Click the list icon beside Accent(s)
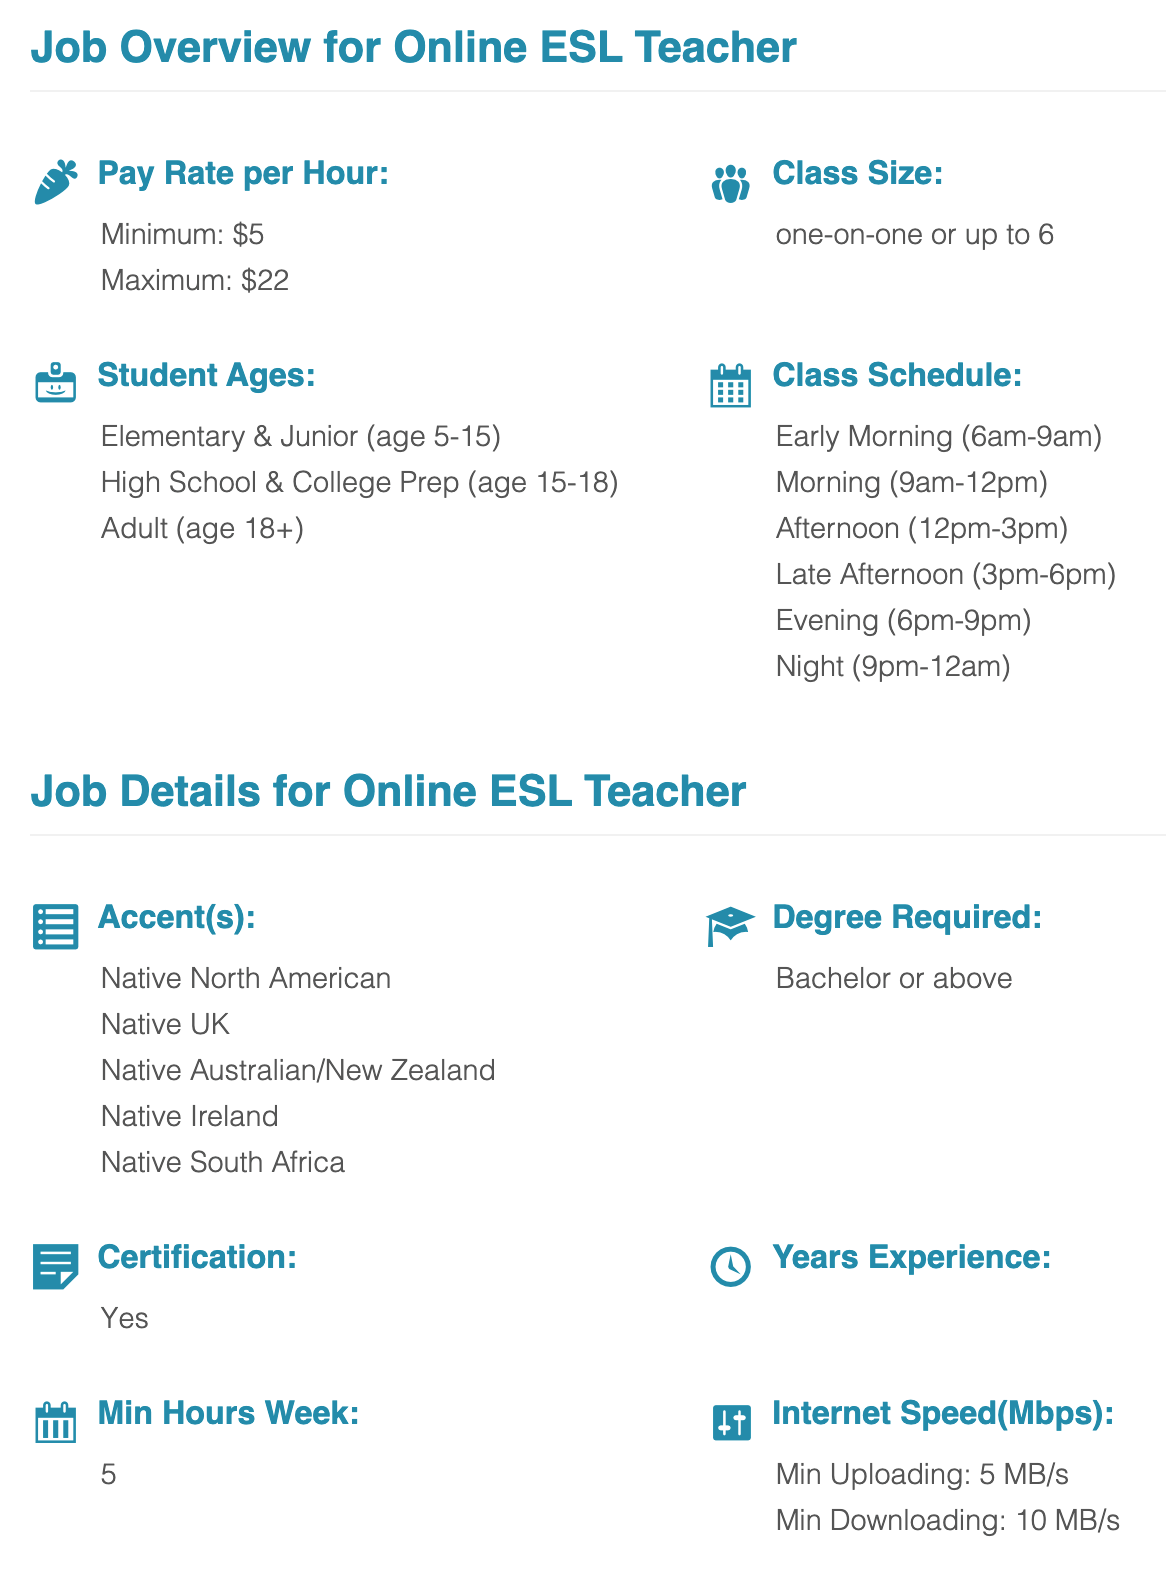This screenshot has width=1166, height=1578. pos(56,927)
